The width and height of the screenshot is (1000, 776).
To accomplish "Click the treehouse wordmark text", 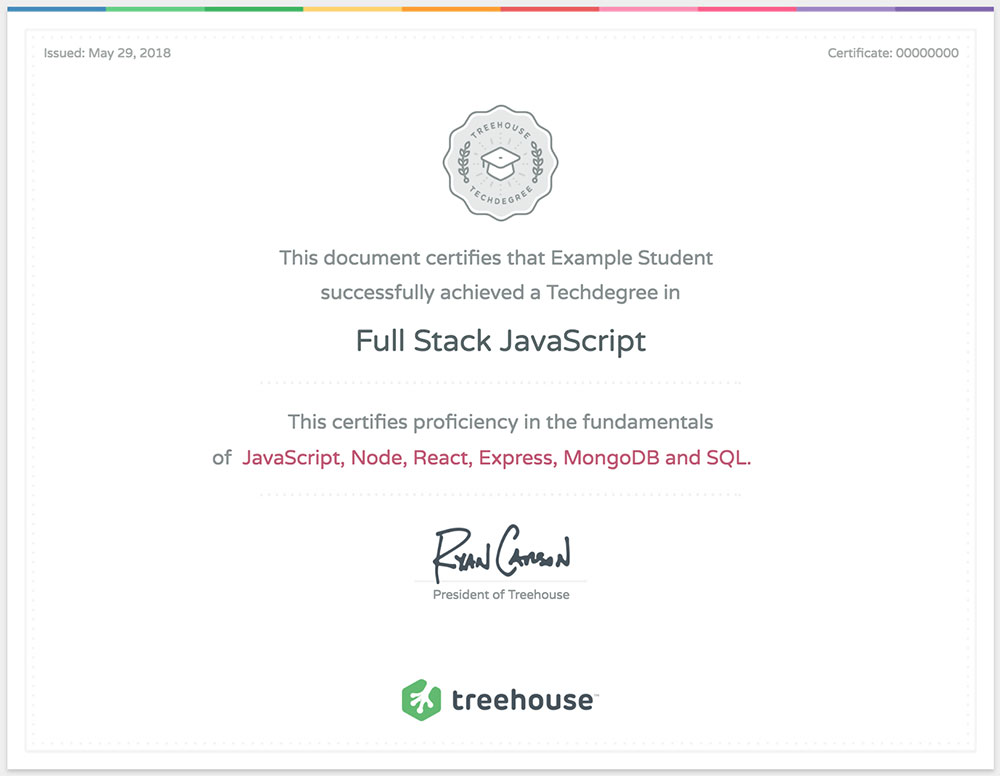I will (x=523, y=699).
